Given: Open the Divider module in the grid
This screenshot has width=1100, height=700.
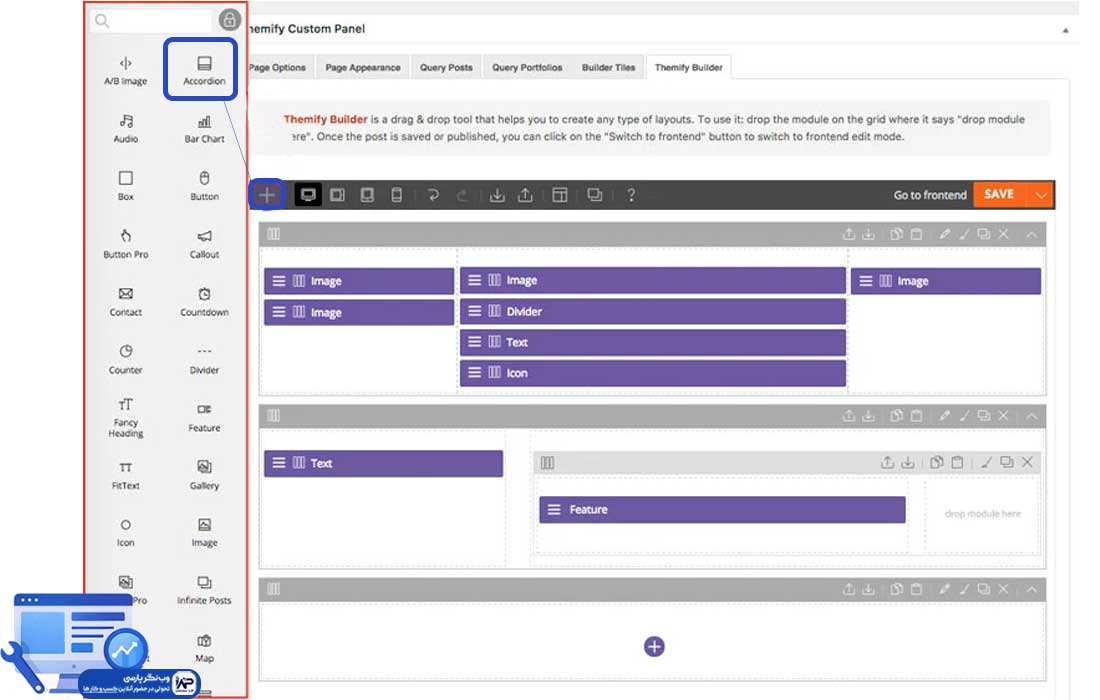Looking at the screenshot, I should [652, 311].
